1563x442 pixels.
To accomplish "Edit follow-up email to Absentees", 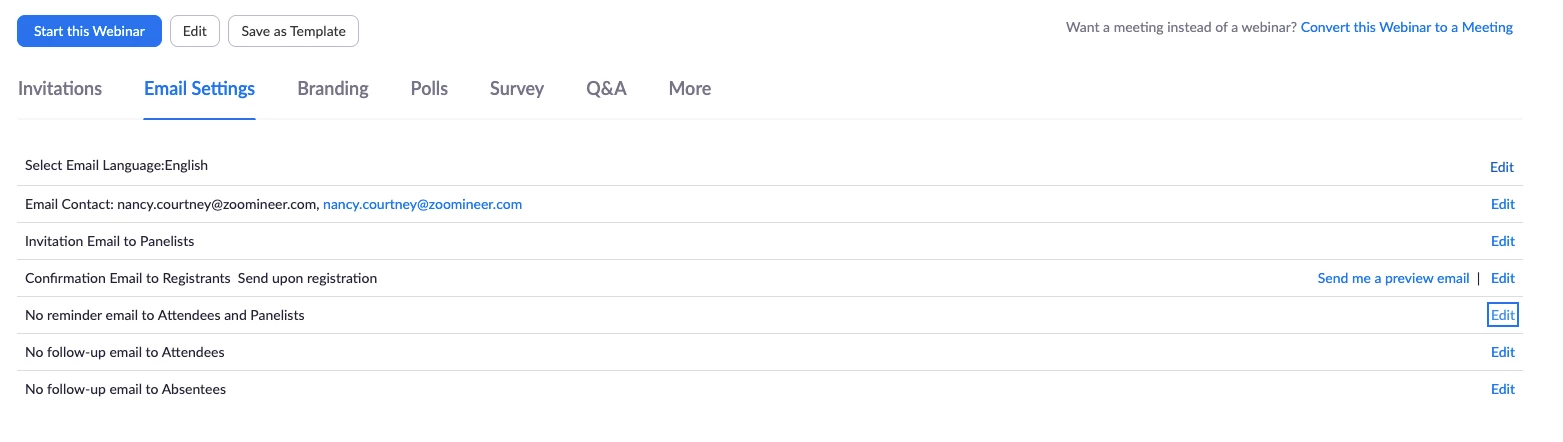I will pos(1502,389).
